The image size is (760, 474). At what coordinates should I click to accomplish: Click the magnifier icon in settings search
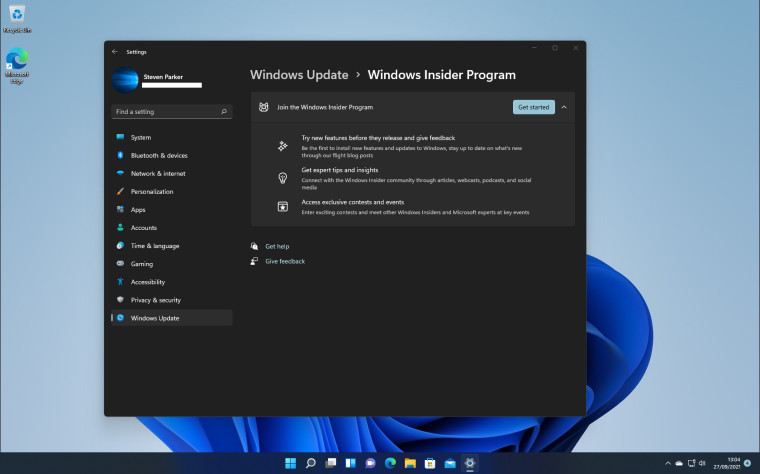224,111
